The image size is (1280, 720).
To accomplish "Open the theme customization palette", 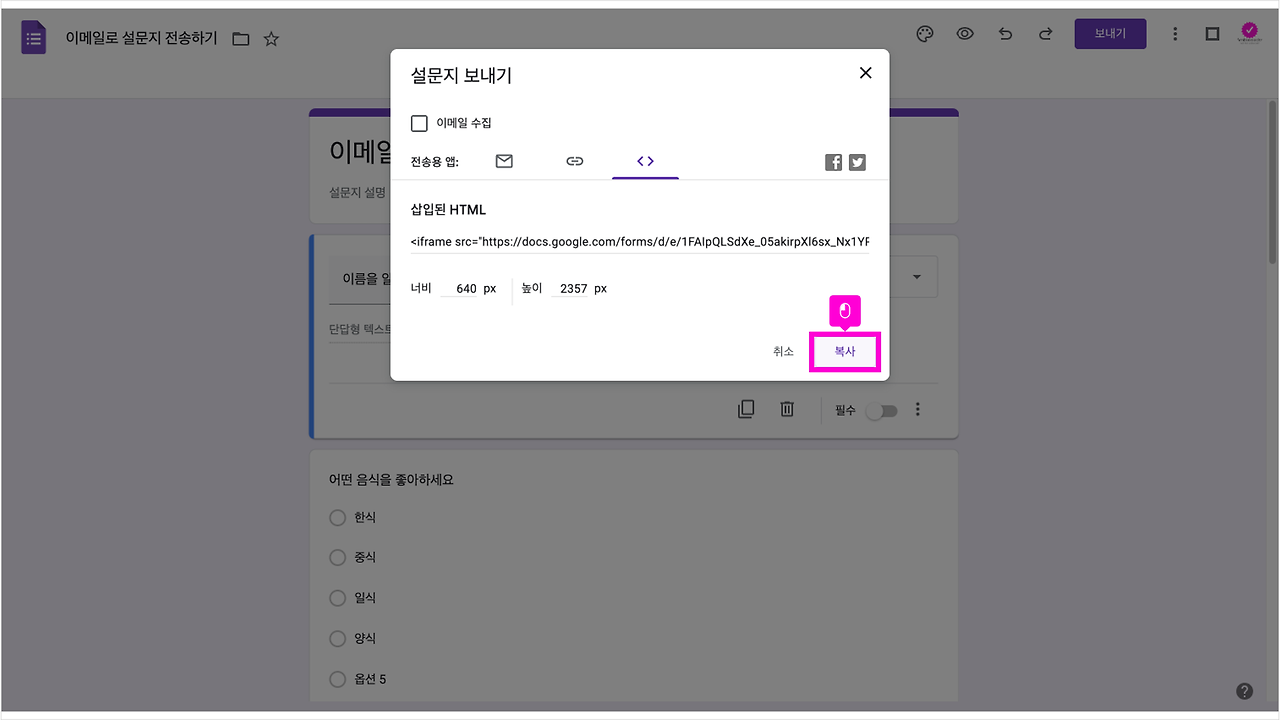I will [x=924, y=33].
